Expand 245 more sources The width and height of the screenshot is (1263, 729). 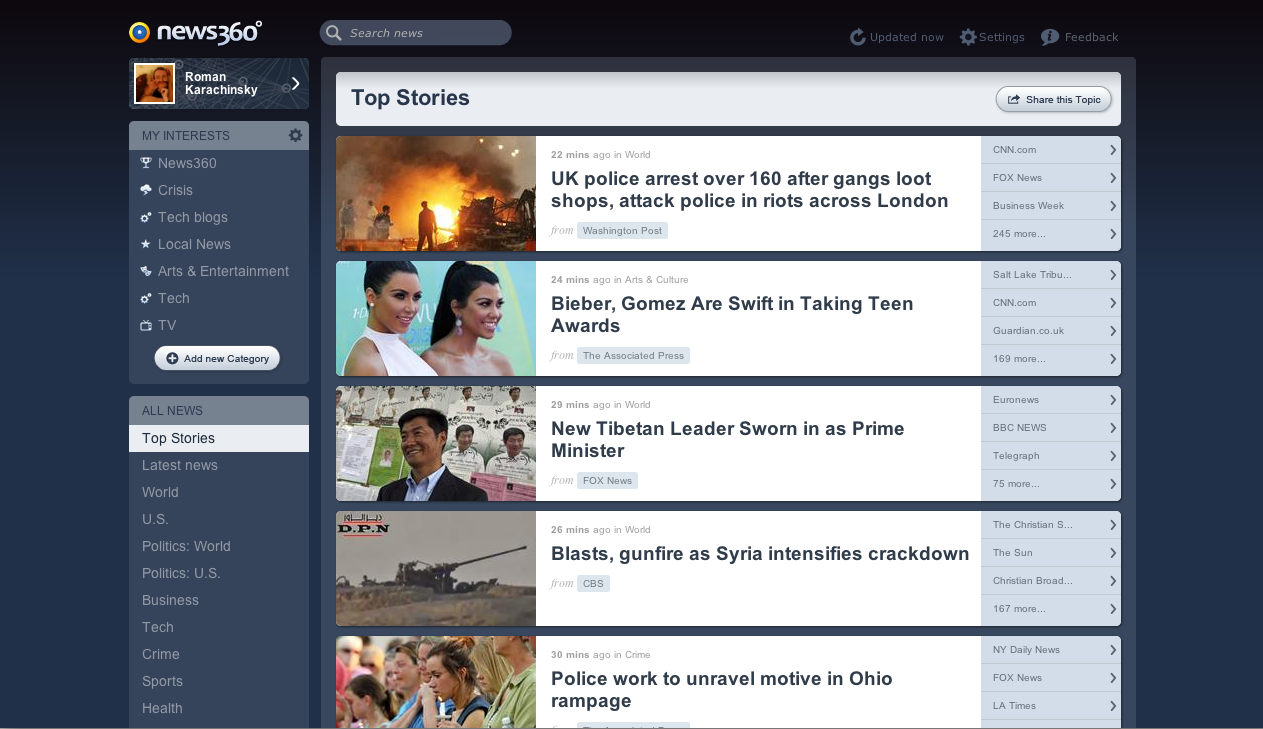coord(1051,234)
